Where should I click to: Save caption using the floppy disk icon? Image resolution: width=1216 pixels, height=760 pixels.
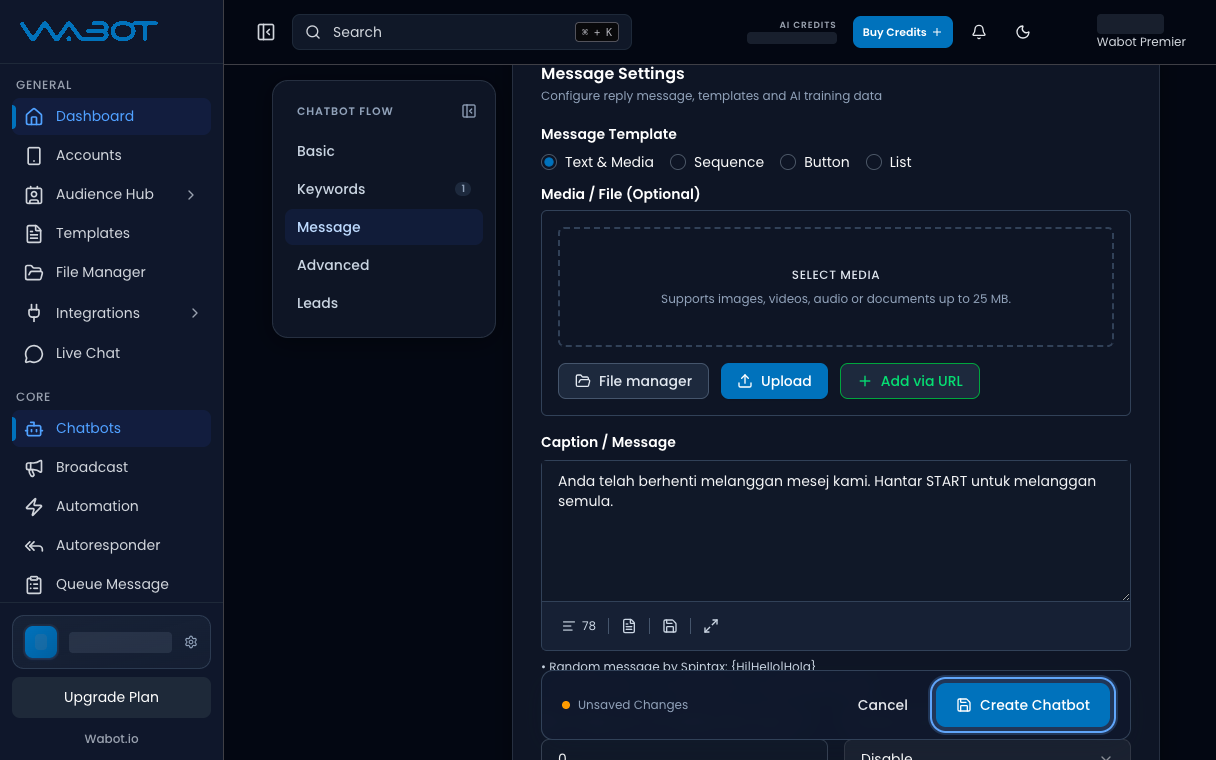[670, 626]
